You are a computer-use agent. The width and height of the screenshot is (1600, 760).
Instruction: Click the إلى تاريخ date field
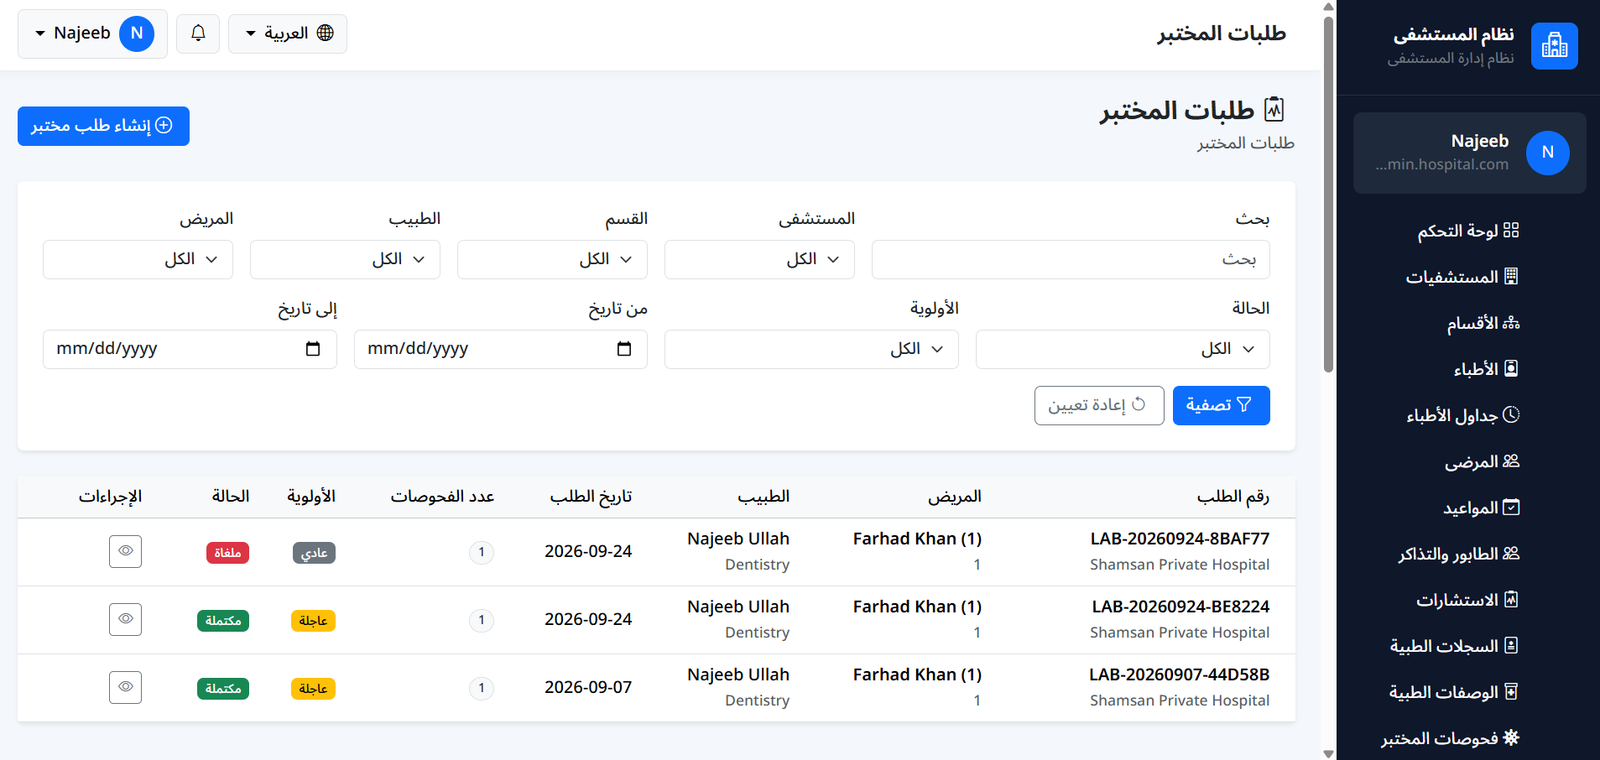point(190,349)
